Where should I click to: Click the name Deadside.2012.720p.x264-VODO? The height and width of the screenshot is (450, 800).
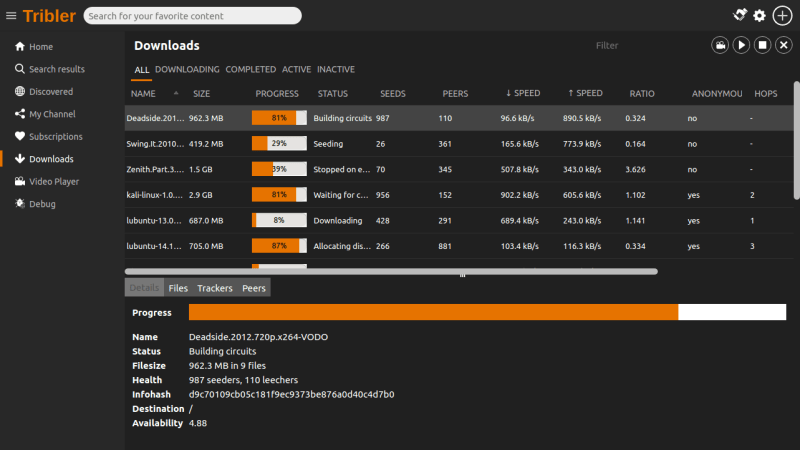pos(258,337)
